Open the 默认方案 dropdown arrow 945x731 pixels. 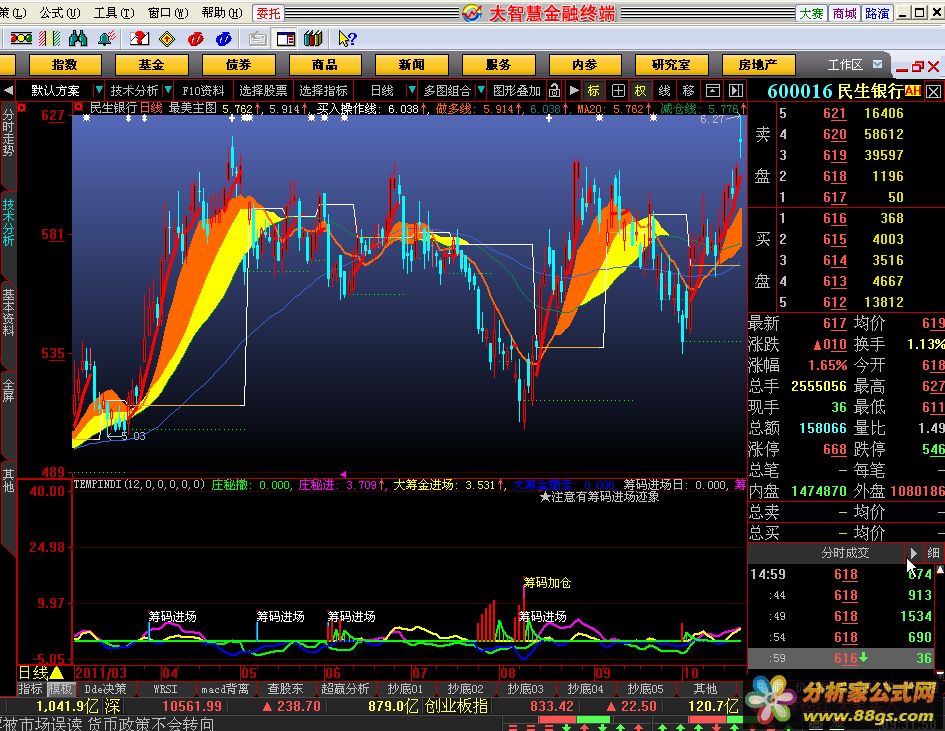click(x=99, y=90)
